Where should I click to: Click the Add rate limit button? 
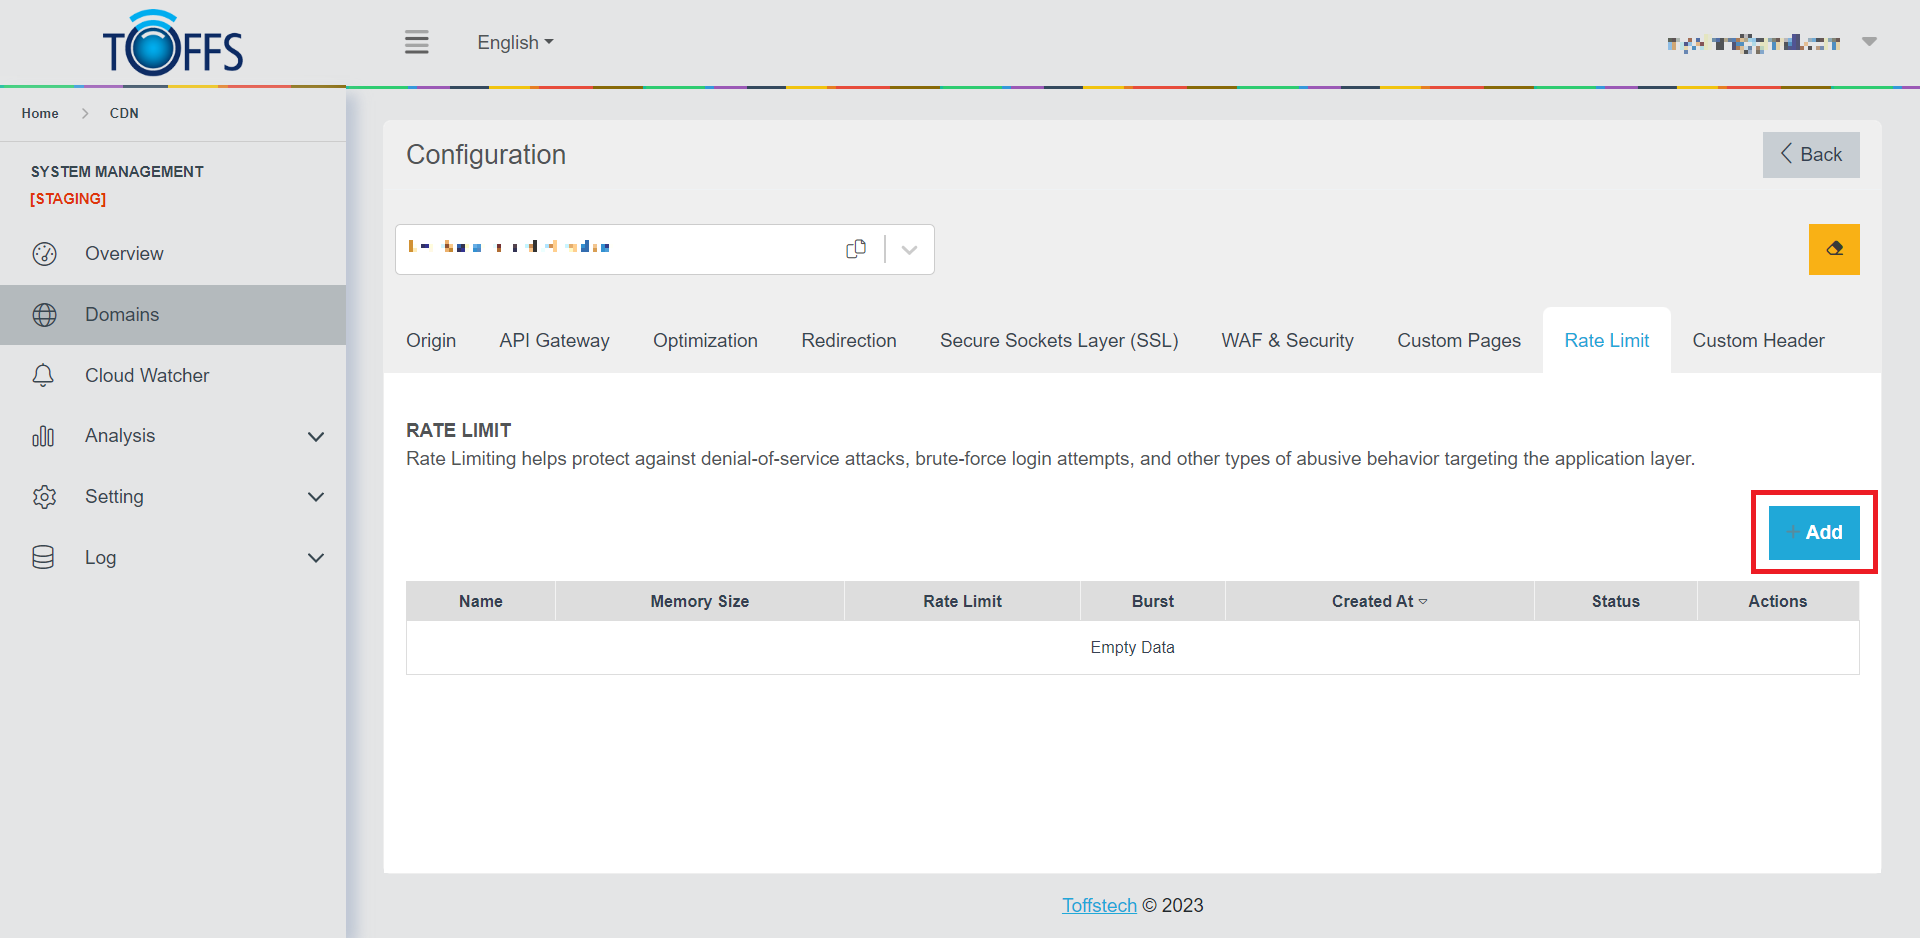(1813, 533)
